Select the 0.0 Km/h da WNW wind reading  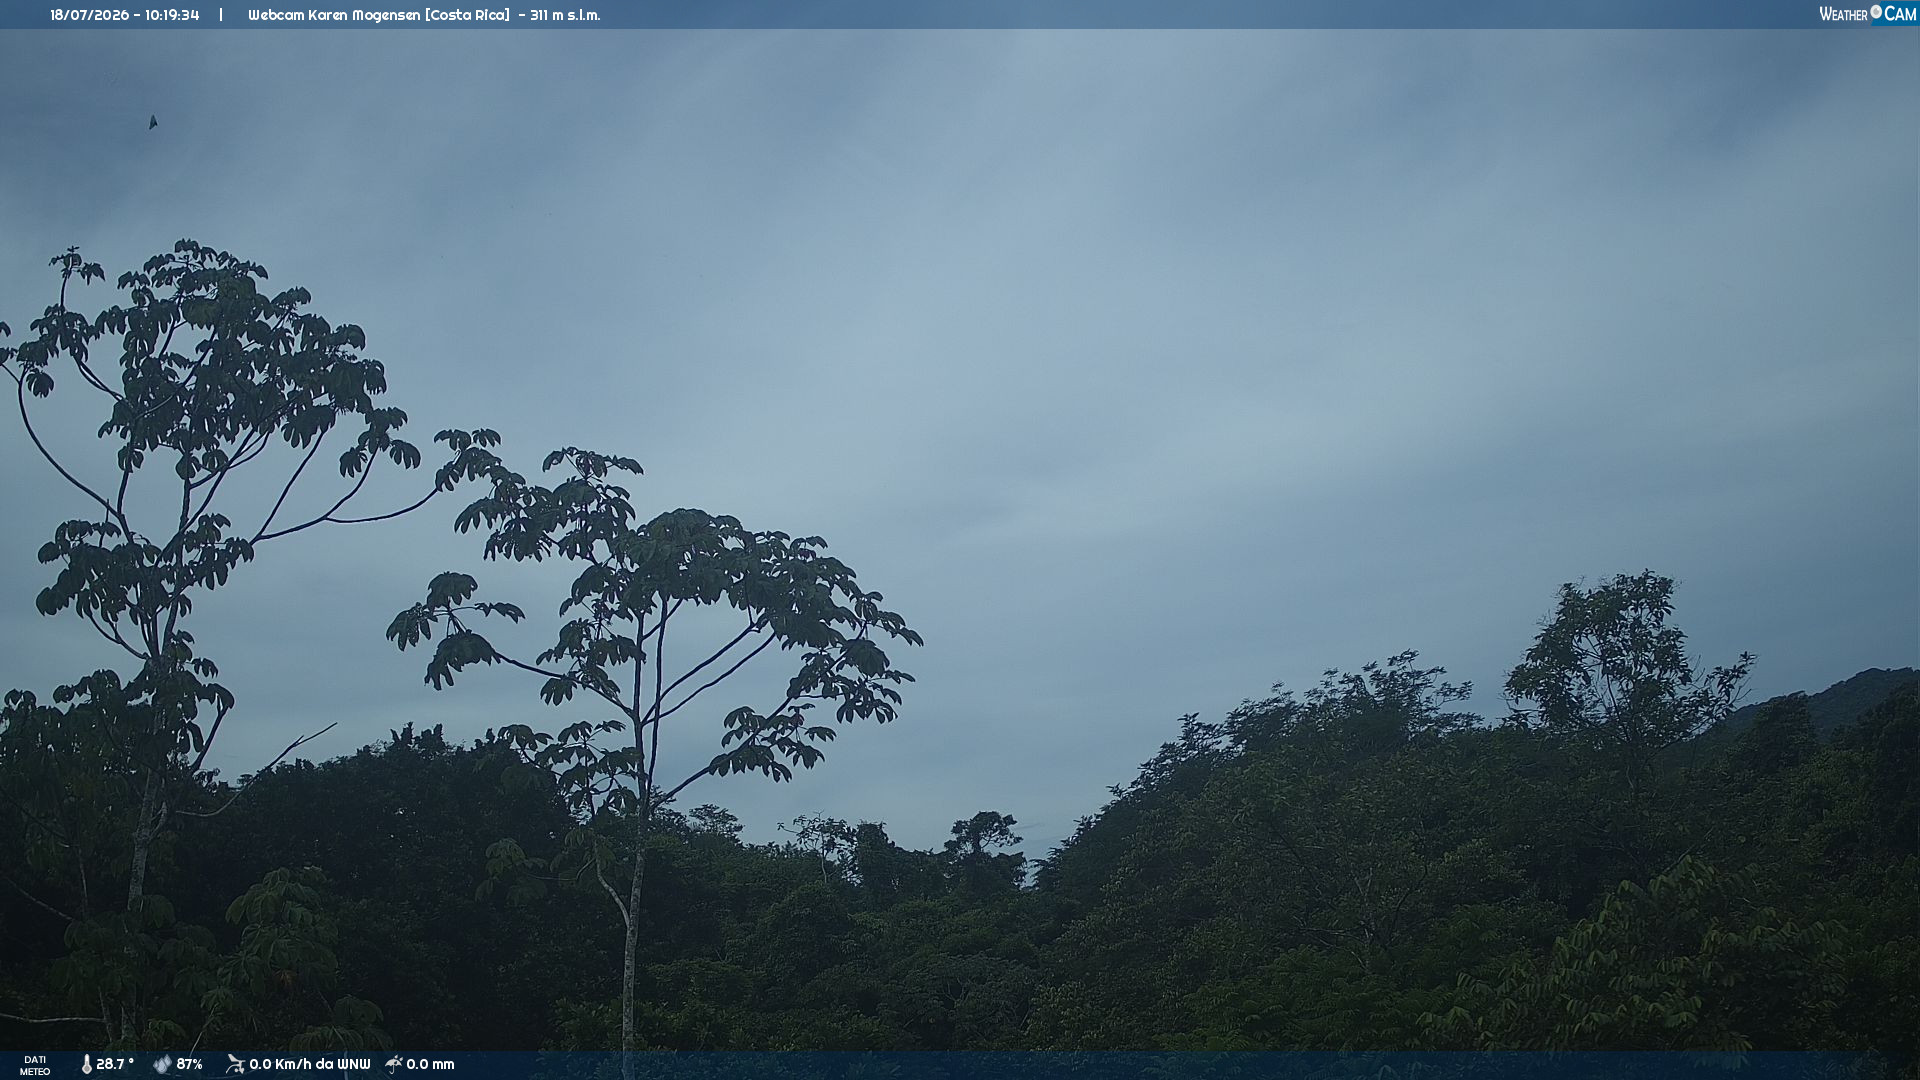tap(310, 1064)
